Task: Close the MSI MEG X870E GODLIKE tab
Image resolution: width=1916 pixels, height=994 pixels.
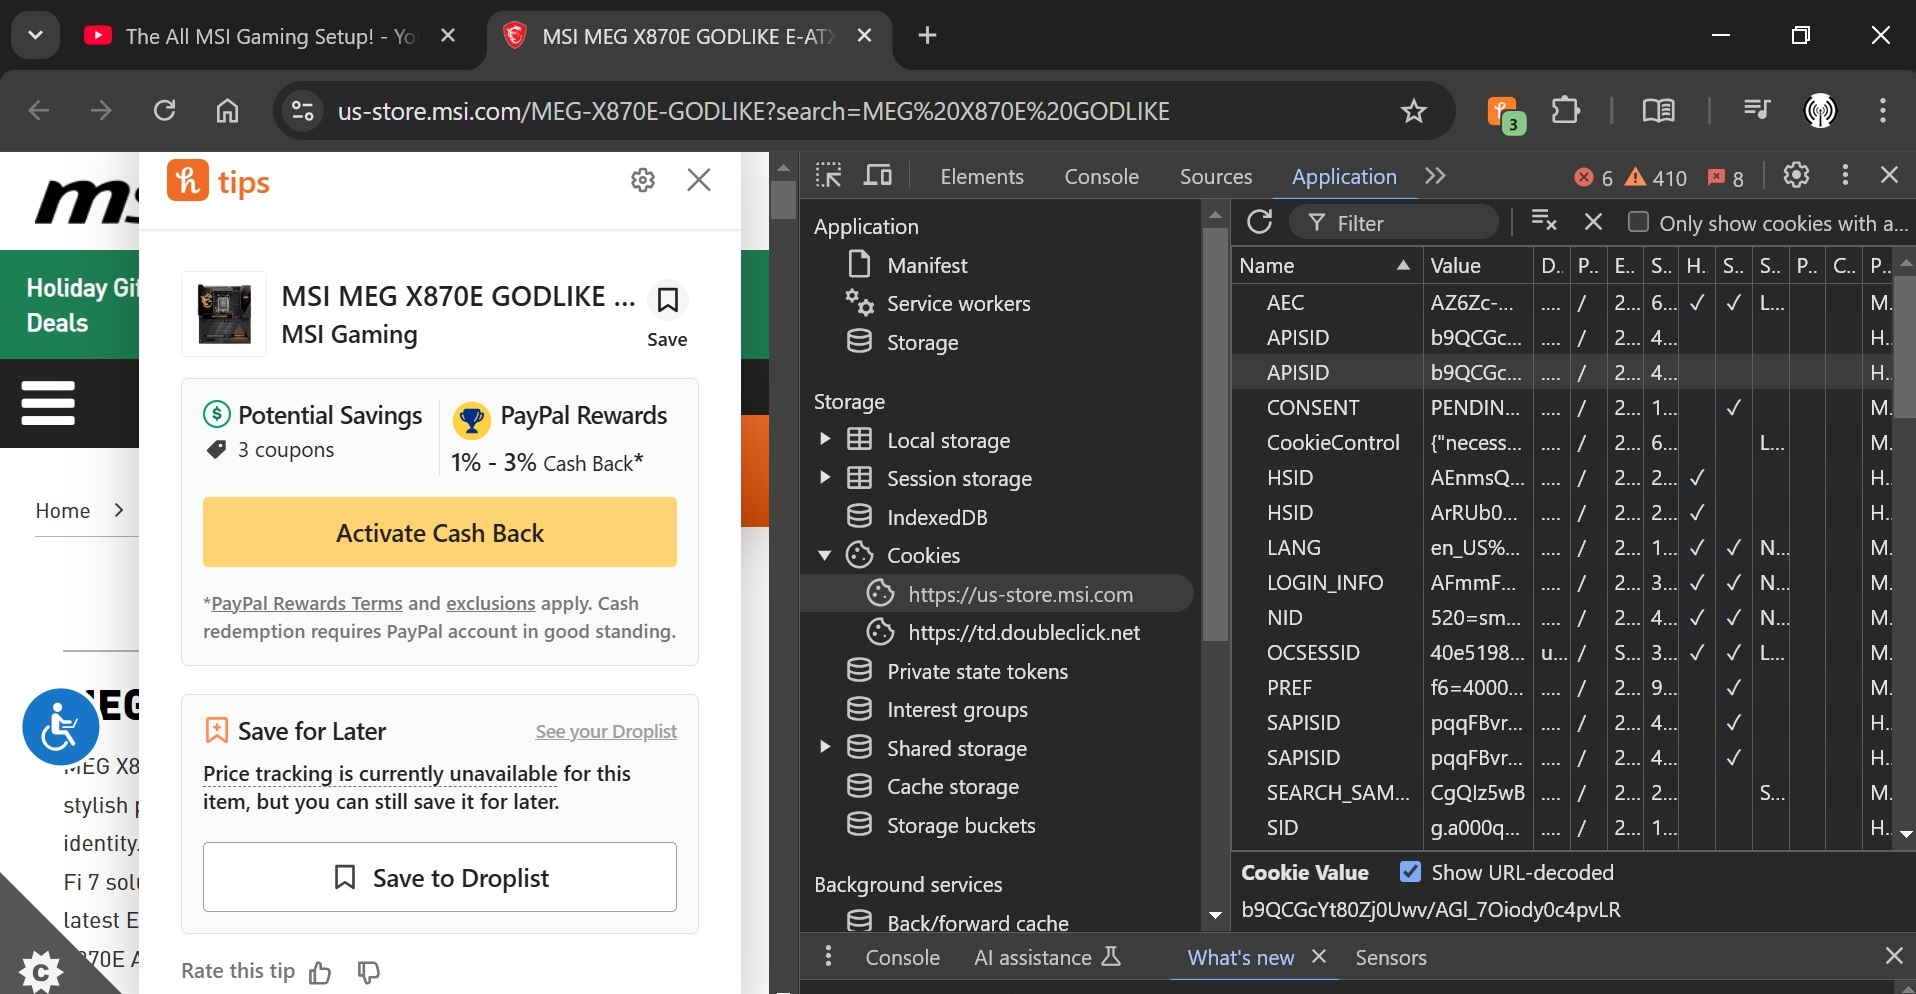Action: tap(865, 36)
